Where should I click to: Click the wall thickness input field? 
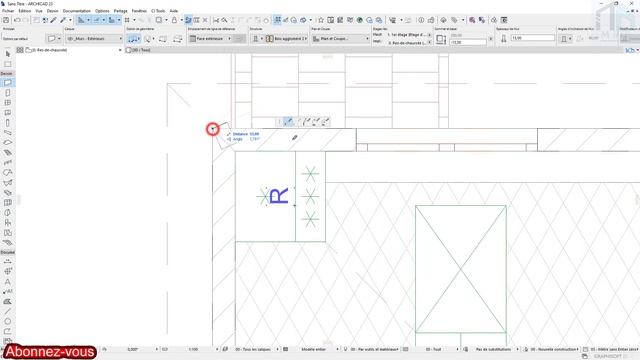point(533,38)
